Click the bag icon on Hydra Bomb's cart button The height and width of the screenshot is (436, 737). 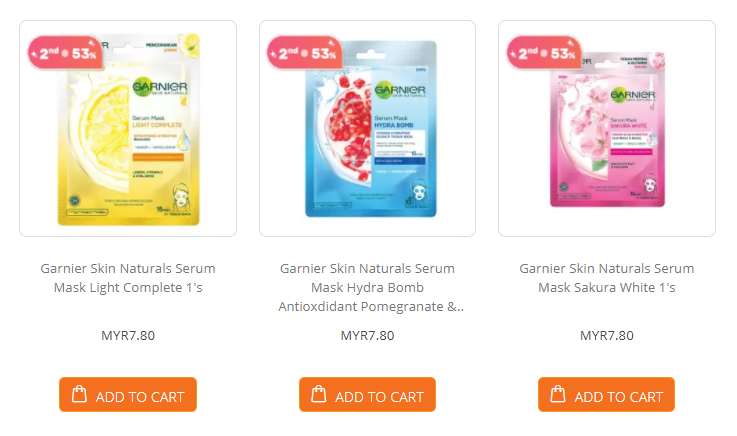point(319,394)
